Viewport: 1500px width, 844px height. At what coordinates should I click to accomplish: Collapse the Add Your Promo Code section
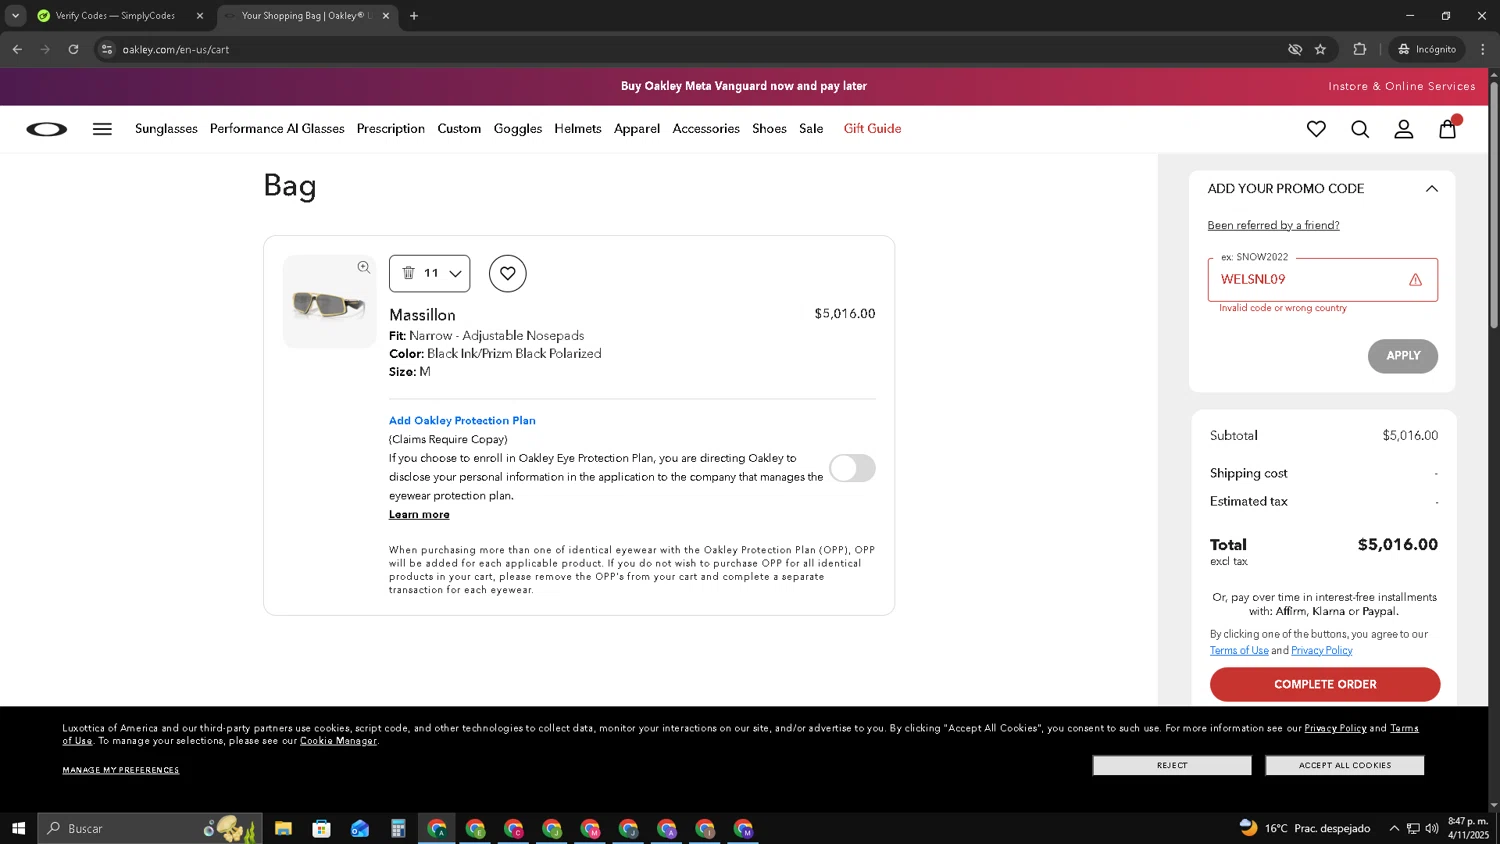pos(1432,189)
